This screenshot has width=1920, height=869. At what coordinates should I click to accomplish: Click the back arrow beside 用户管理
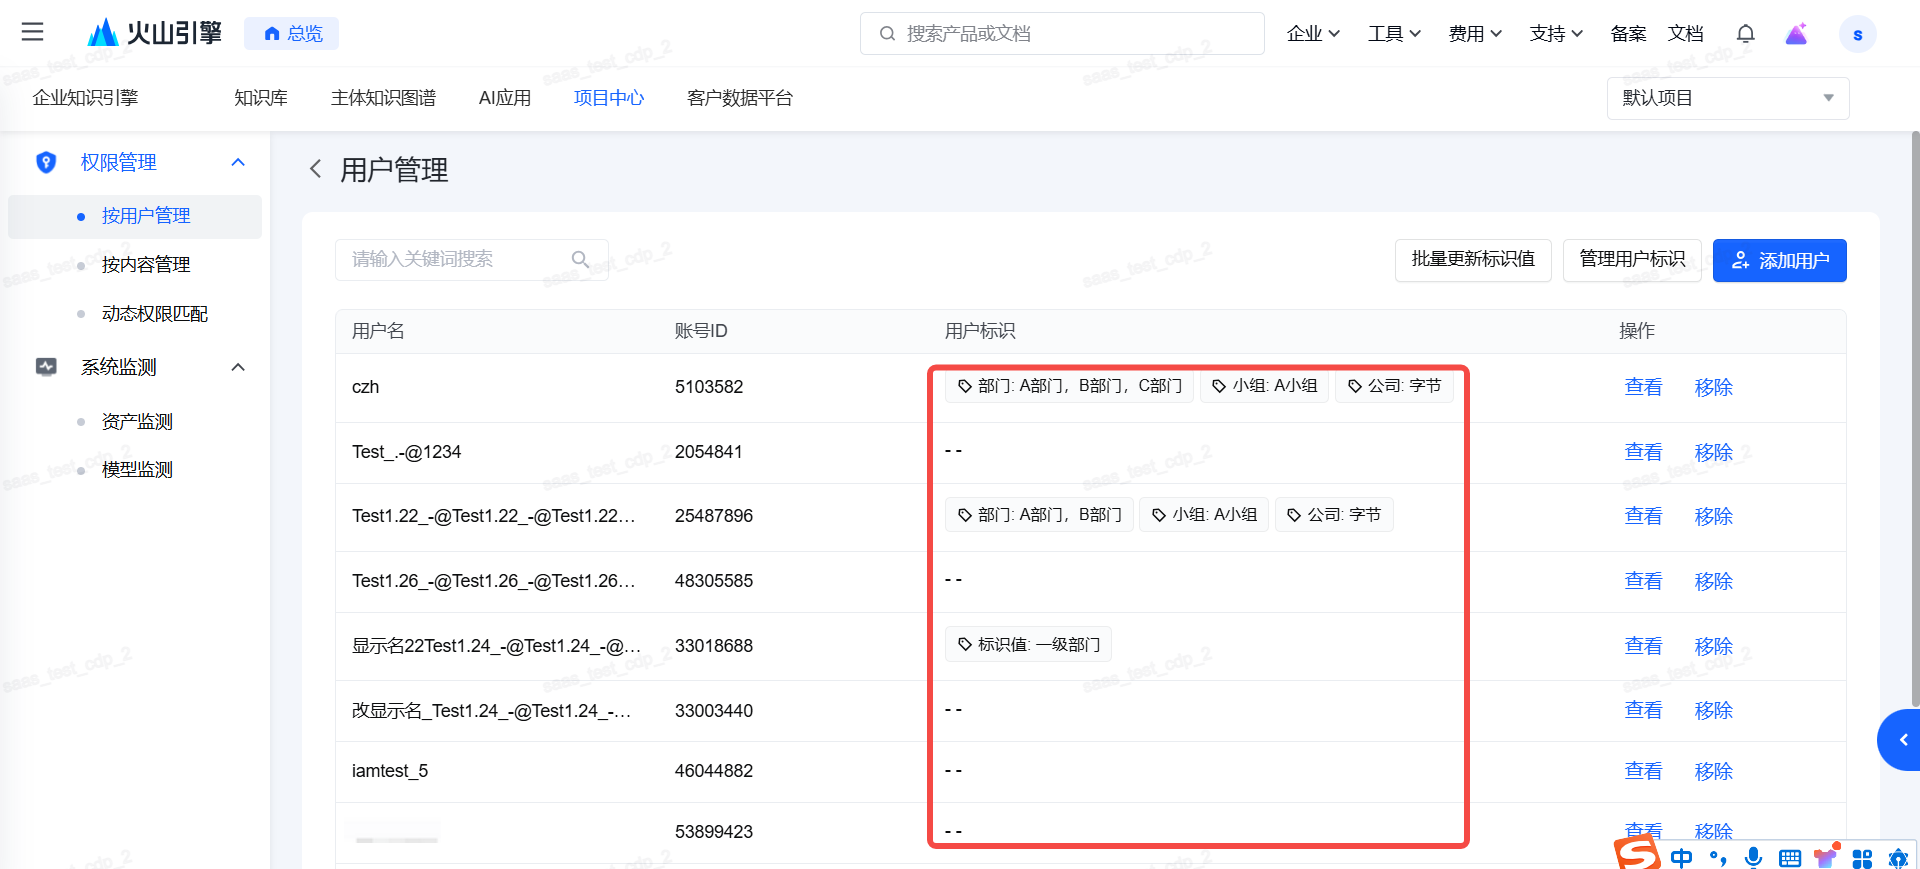pyautogui.click(x=316, y=169)
